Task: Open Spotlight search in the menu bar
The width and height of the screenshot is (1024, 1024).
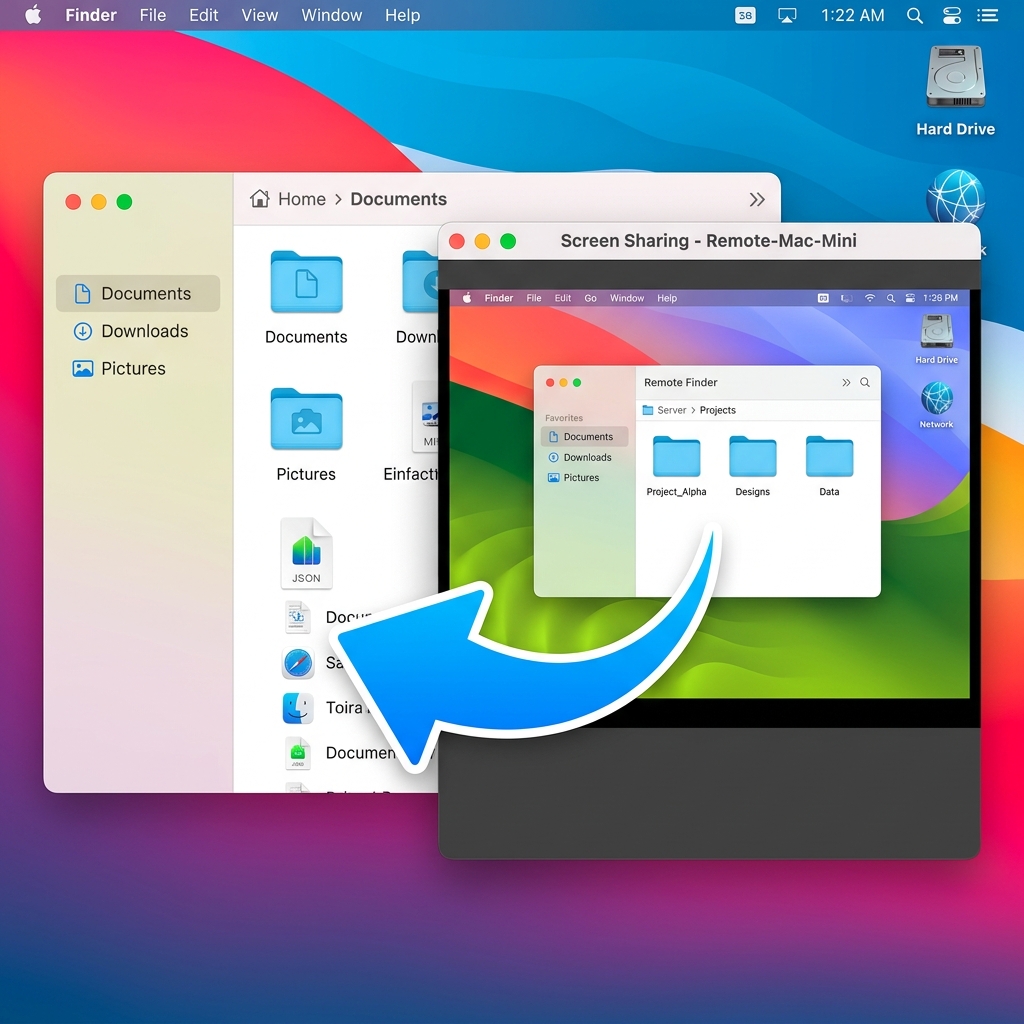Action: click(x=915, y=15)
